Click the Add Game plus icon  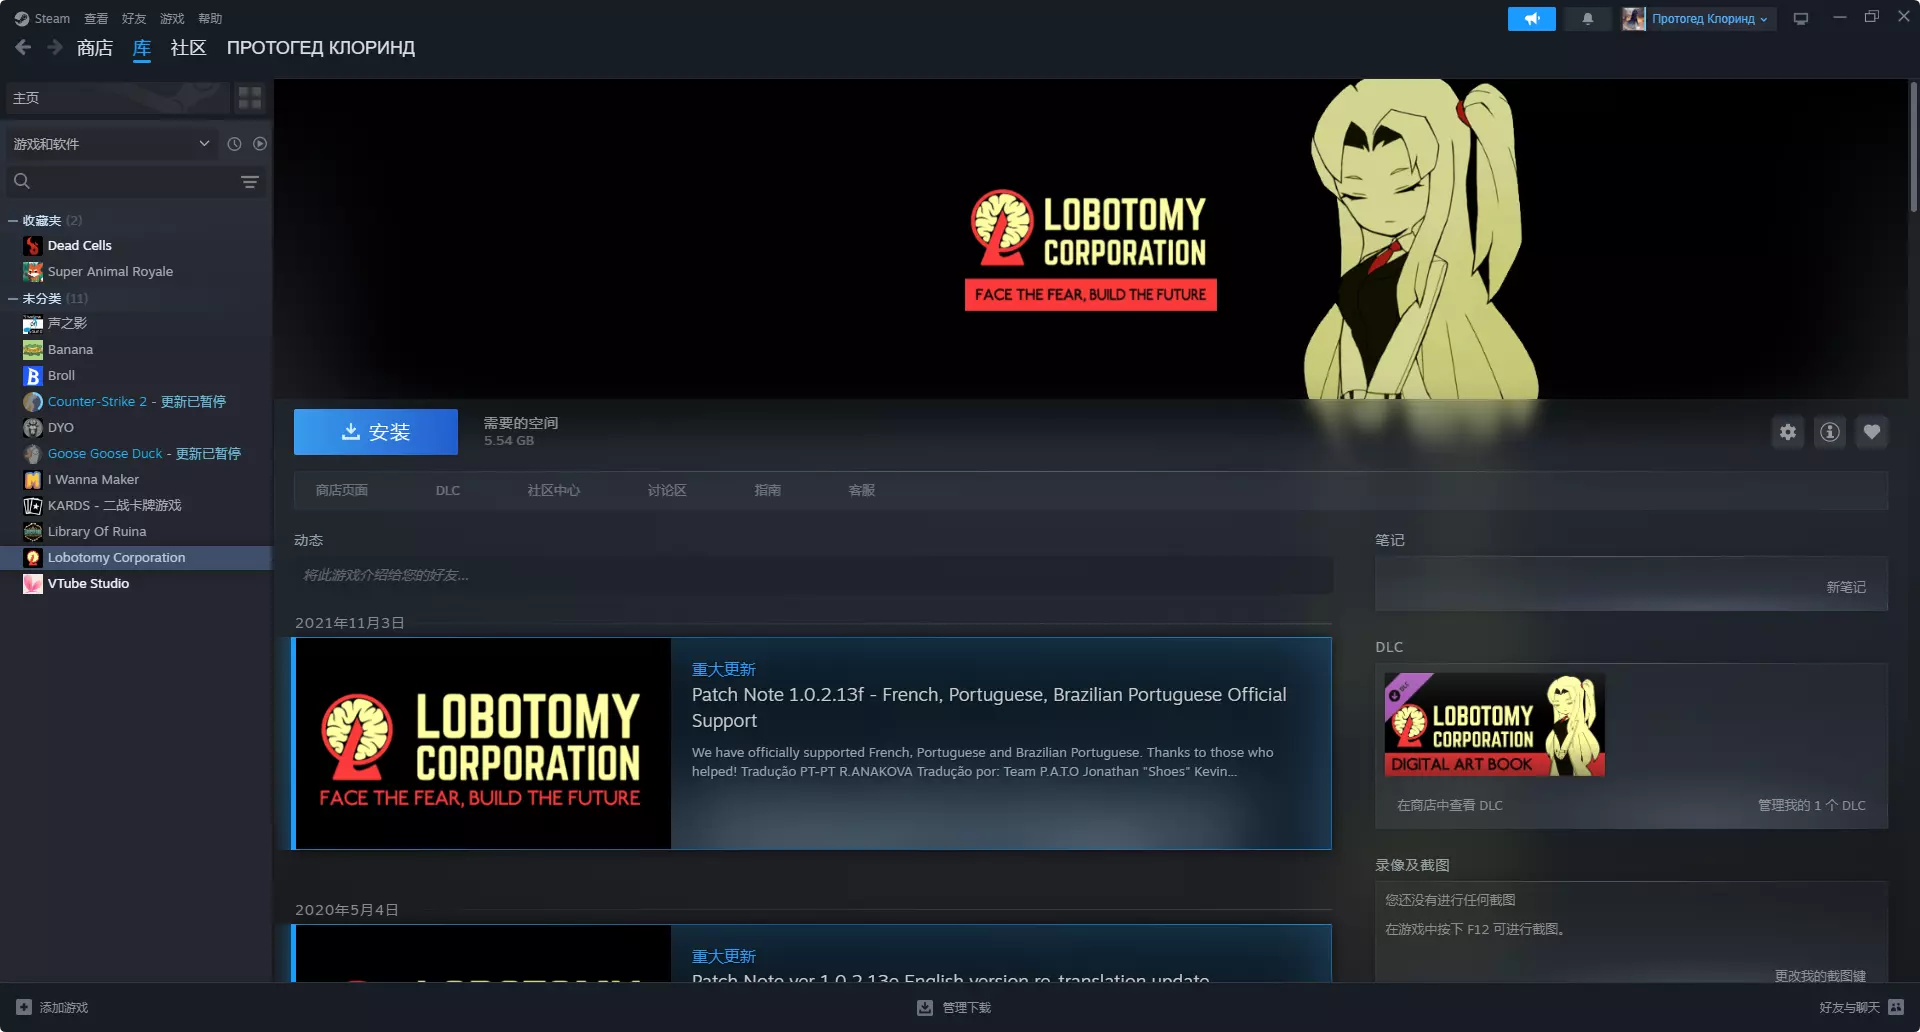(x=24, y=1007)
